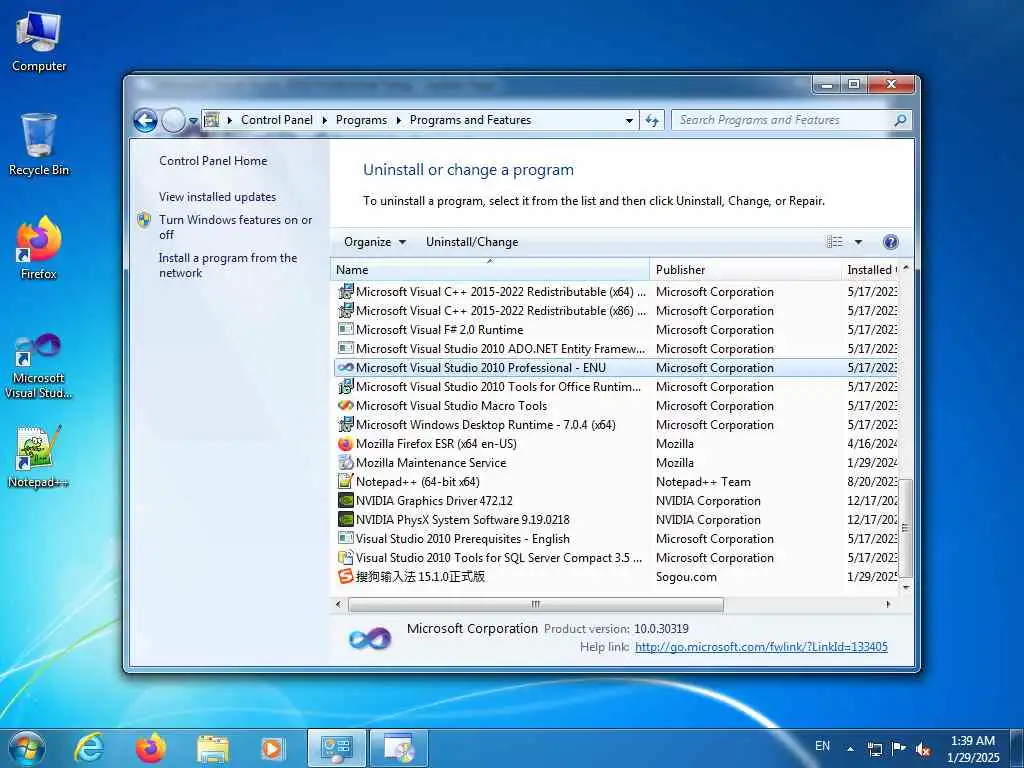Image resolution: width=1024 pixels, height=768 pixels.
Task: Open Windows Media Player from the taskbar
Action: [x=272, y=748]
